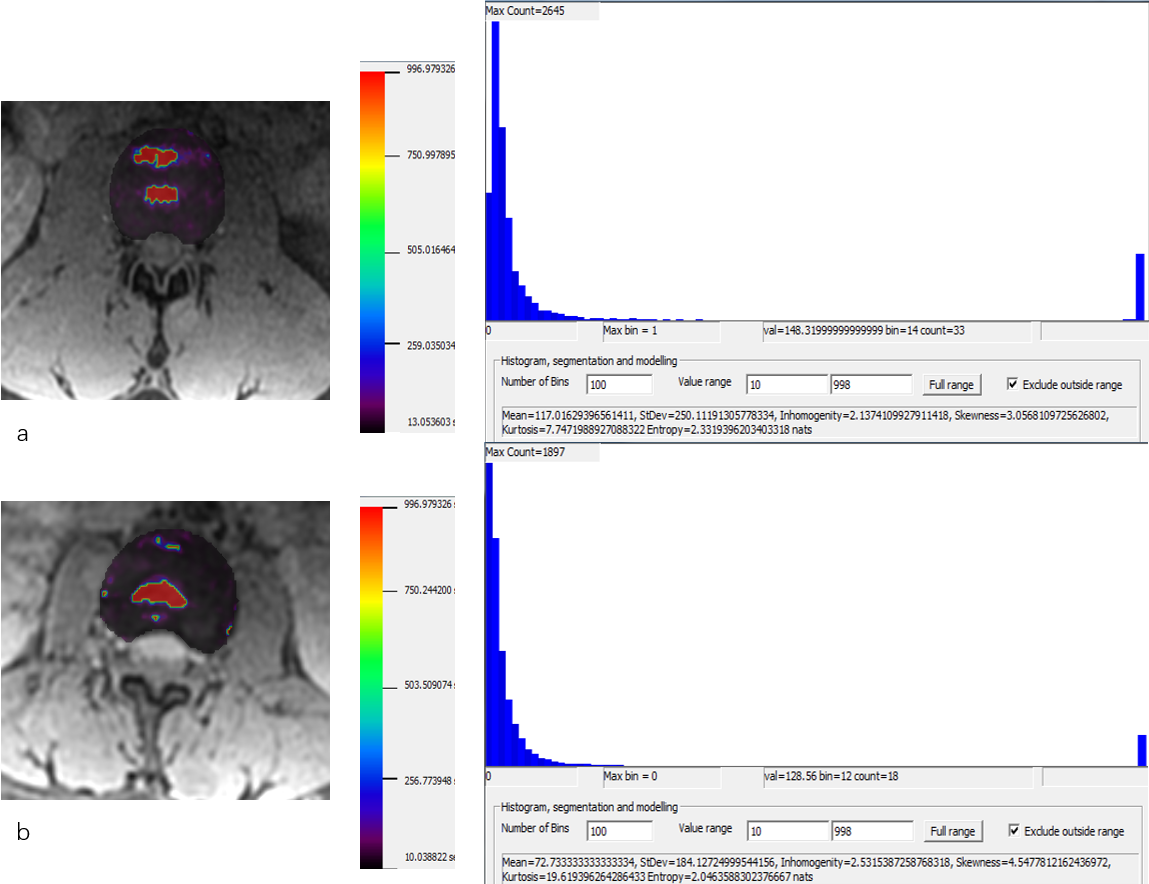Toggle Exclude outside range in the upper panel
This screenshot has width=1149, height=884.
point(1014,385)
